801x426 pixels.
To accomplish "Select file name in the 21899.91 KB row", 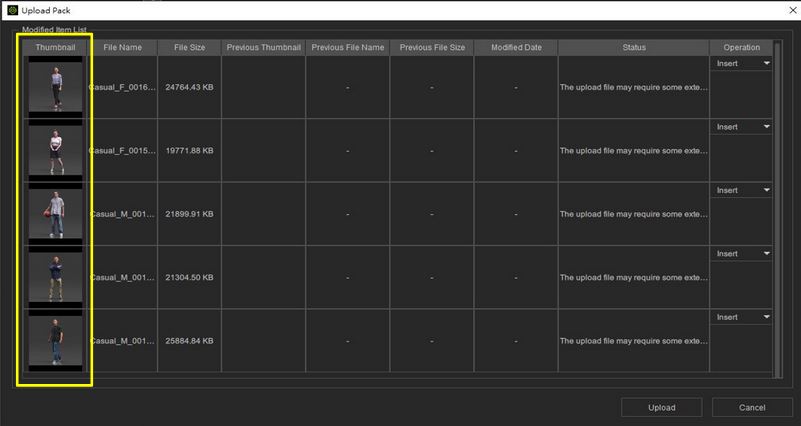I will [x=123, y=214].
